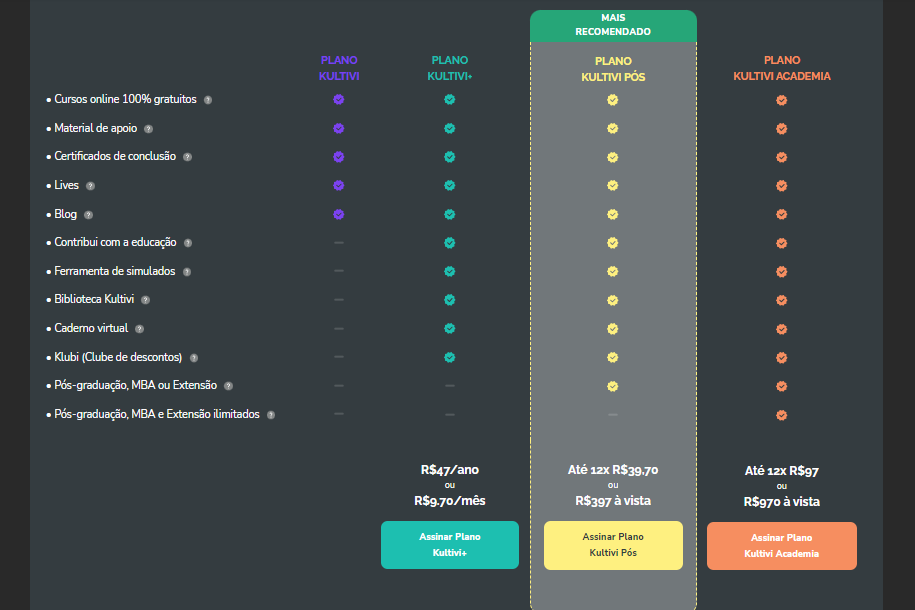
Task: Open the help tooltip for Certificados de conclusão
Action: [x=187, y=157]
